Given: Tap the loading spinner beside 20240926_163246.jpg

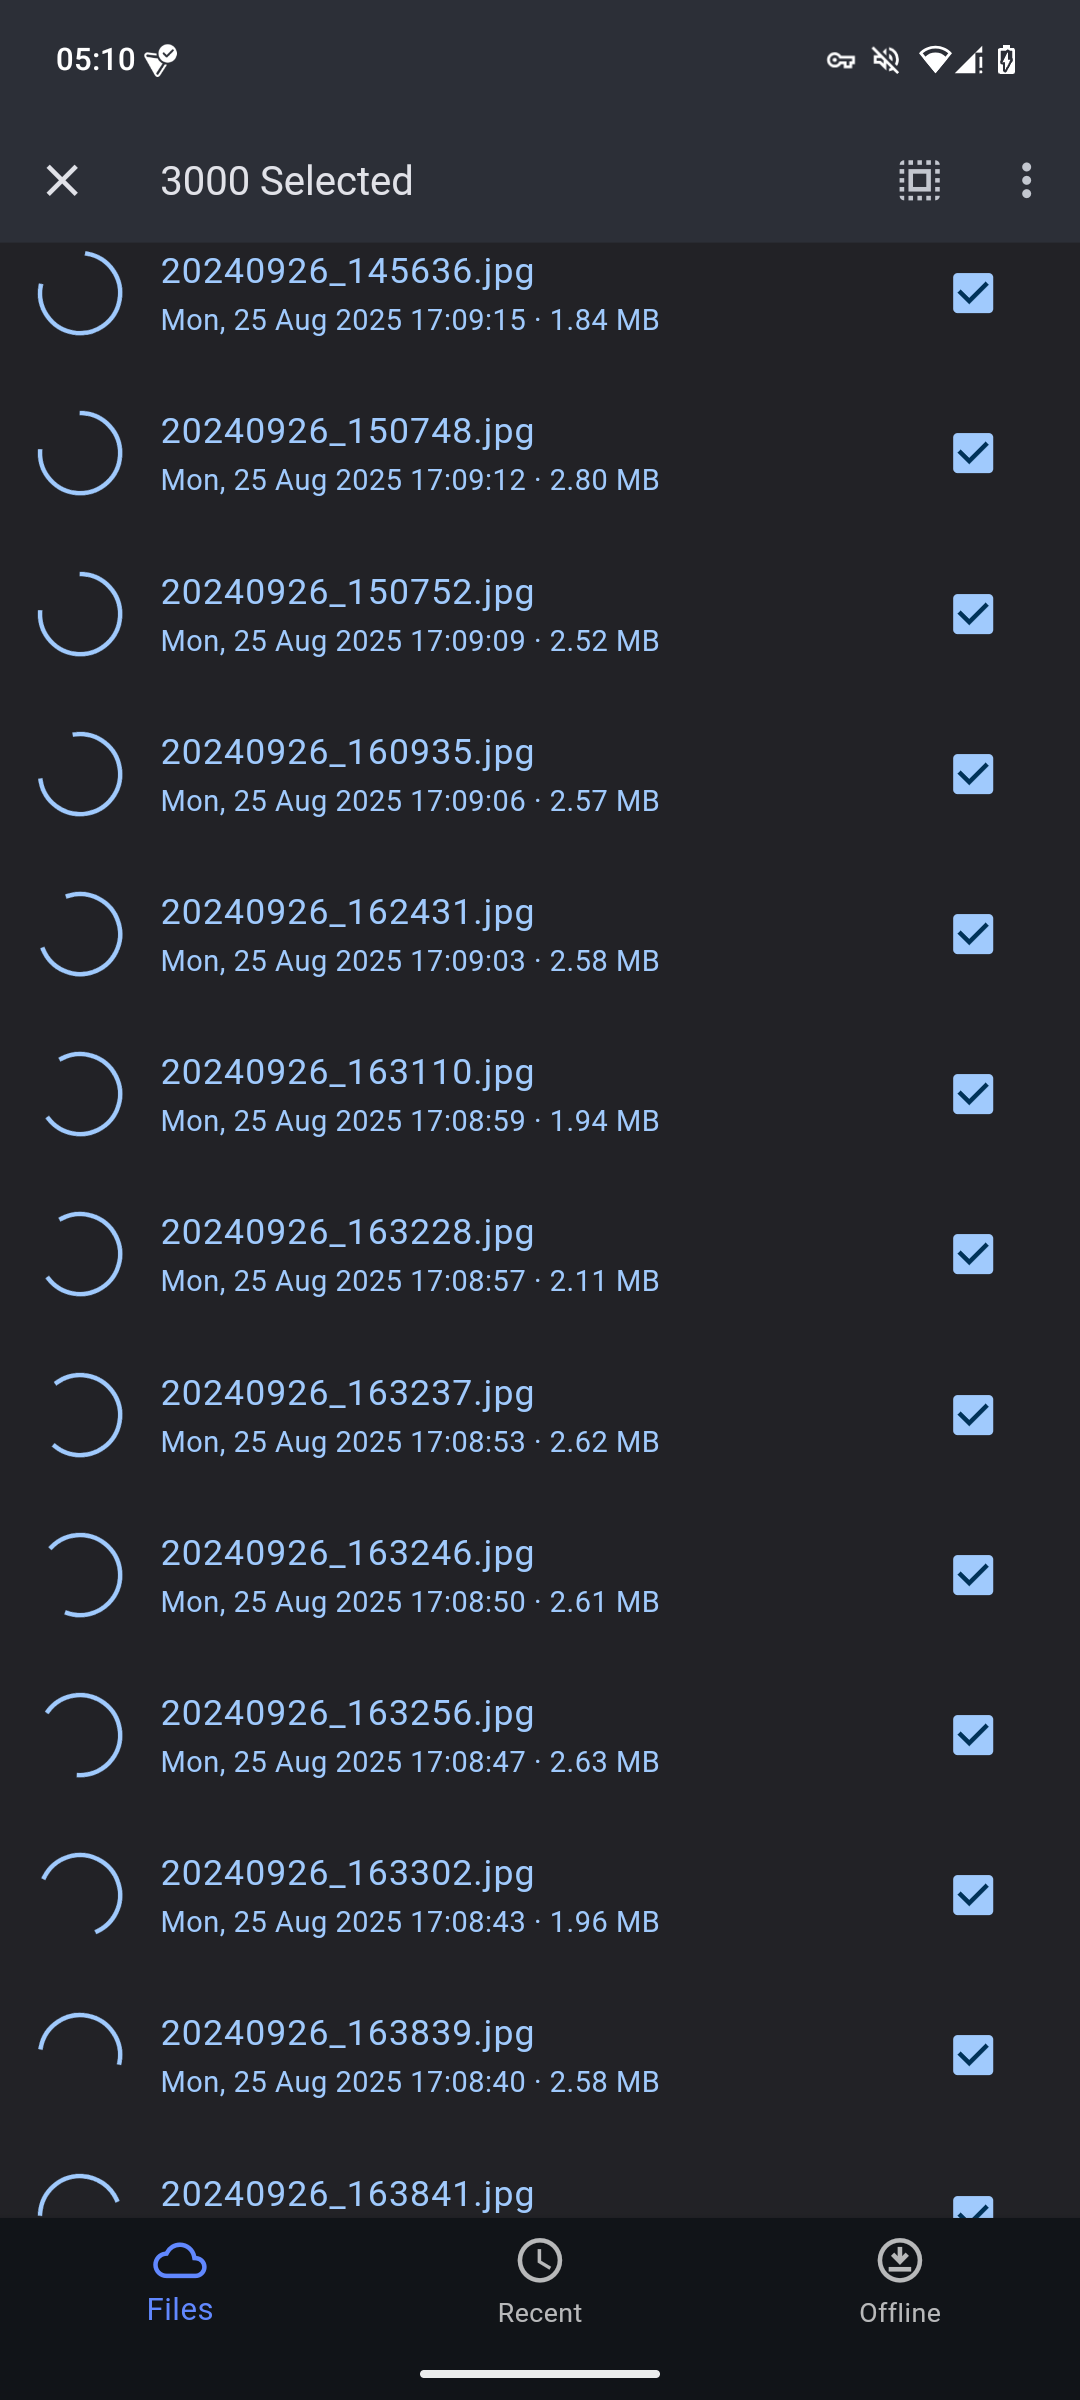Looking at the screenshot, I should 80,1575.
